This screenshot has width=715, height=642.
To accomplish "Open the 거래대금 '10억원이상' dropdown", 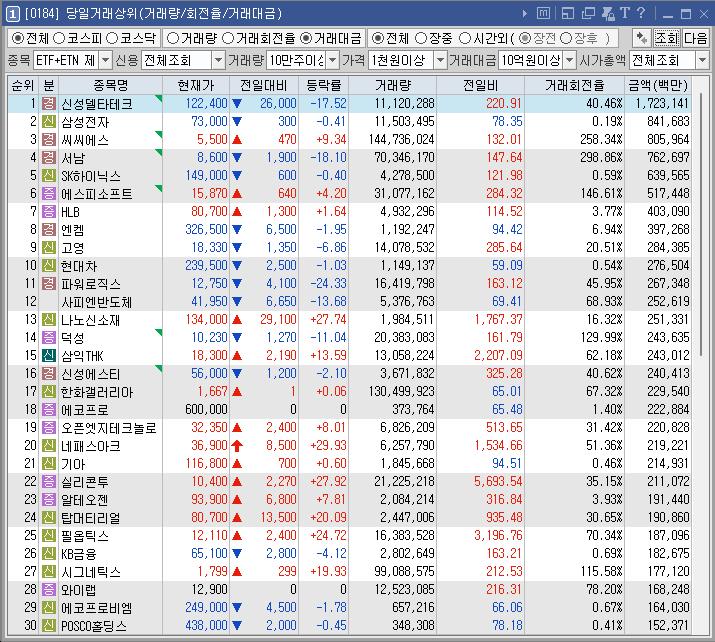I will point(570,60).
